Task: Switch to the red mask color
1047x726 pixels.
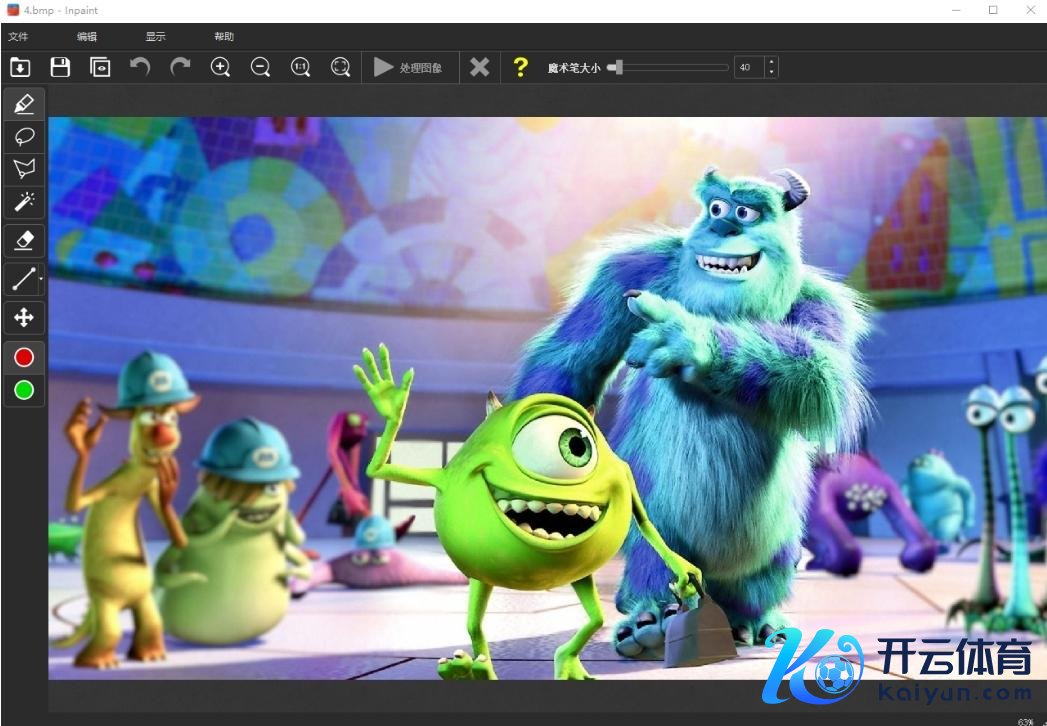Action: (x=24, y=357)
